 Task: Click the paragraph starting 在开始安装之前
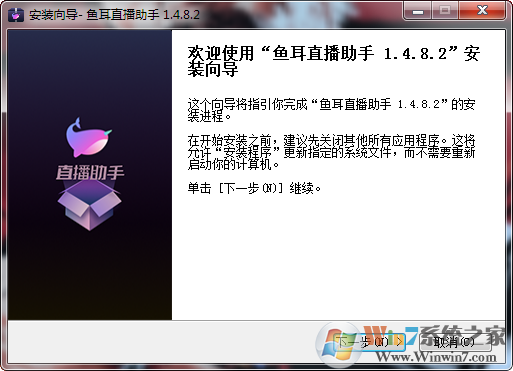(331, 152)
